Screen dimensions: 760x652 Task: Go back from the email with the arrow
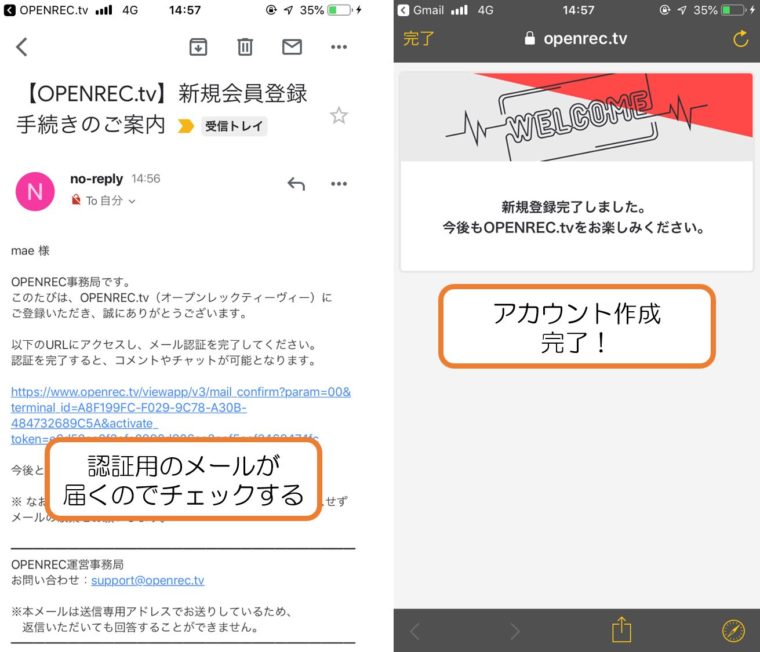(x=21, y=47)
